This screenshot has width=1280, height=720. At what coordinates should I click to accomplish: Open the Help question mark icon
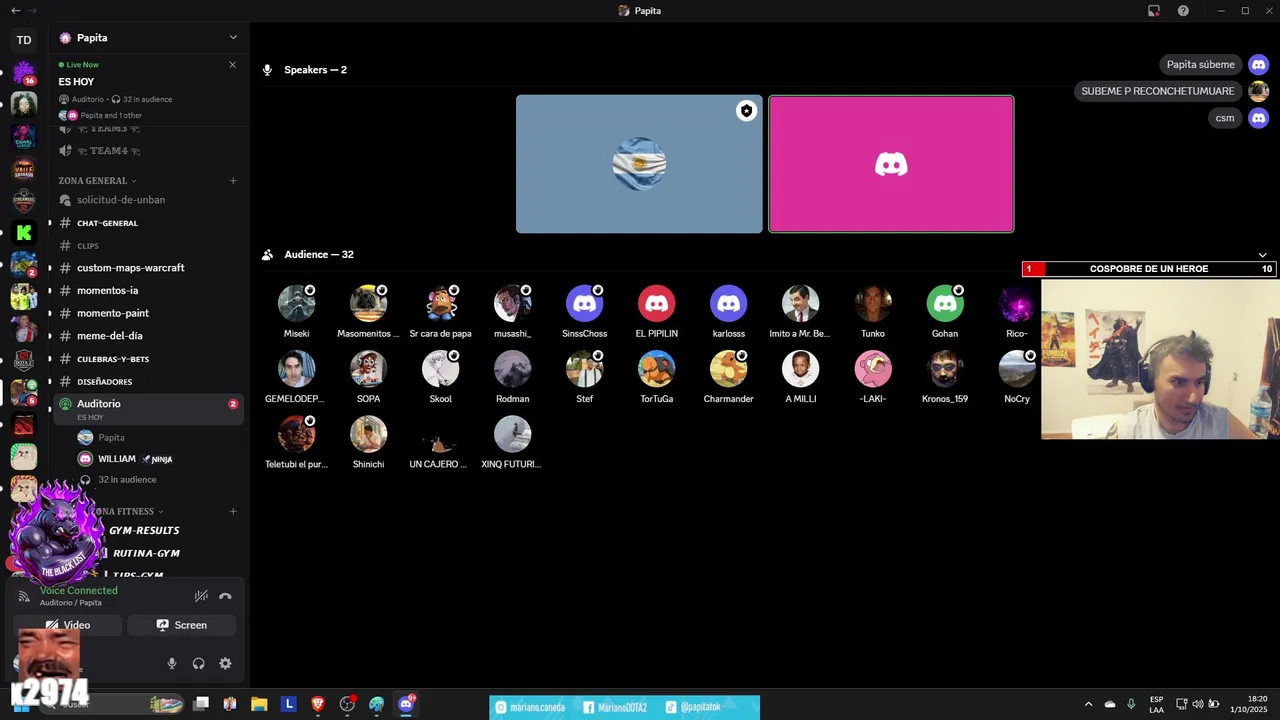click(x=1183, y=11)
